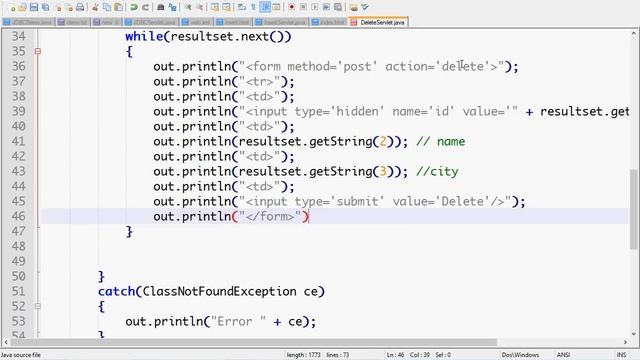Undo the last edit via toolbar
This screenshot has width=640, height=360.
133,7
